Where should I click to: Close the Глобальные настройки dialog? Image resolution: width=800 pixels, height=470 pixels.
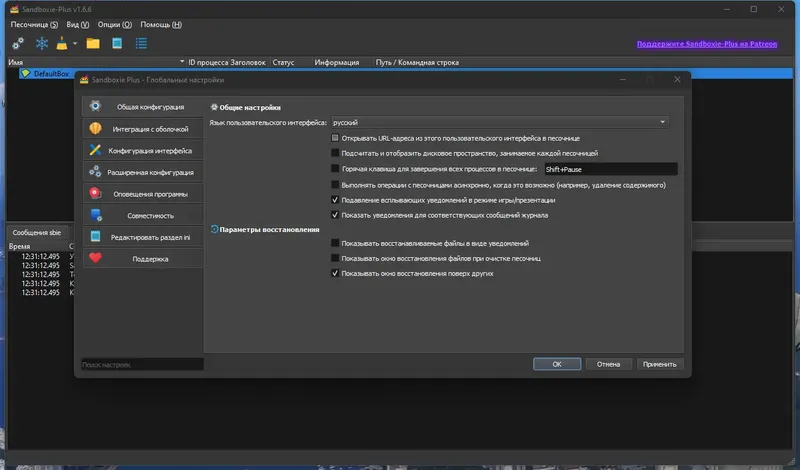click(677, 80)
